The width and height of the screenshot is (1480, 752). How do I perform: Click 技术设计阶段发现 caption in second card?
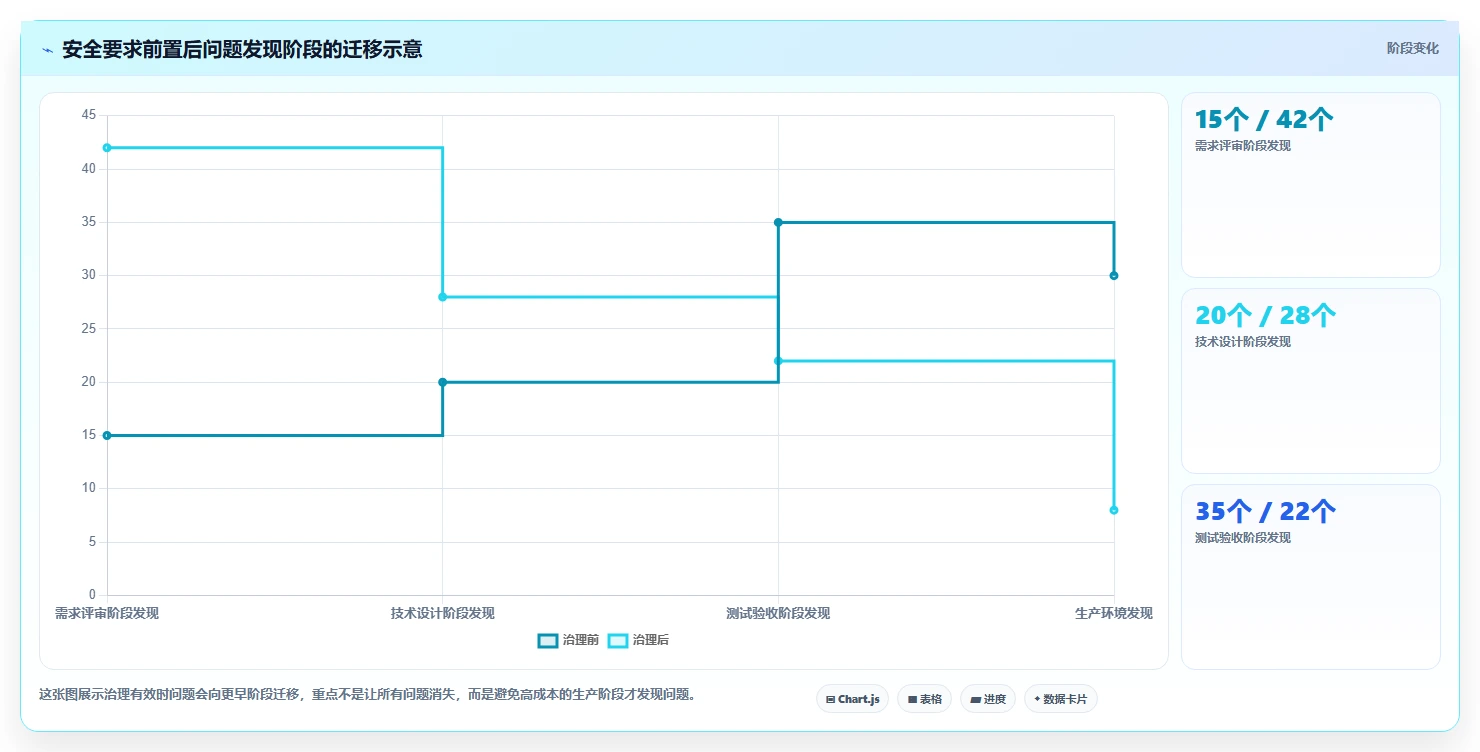(1243, 342)
